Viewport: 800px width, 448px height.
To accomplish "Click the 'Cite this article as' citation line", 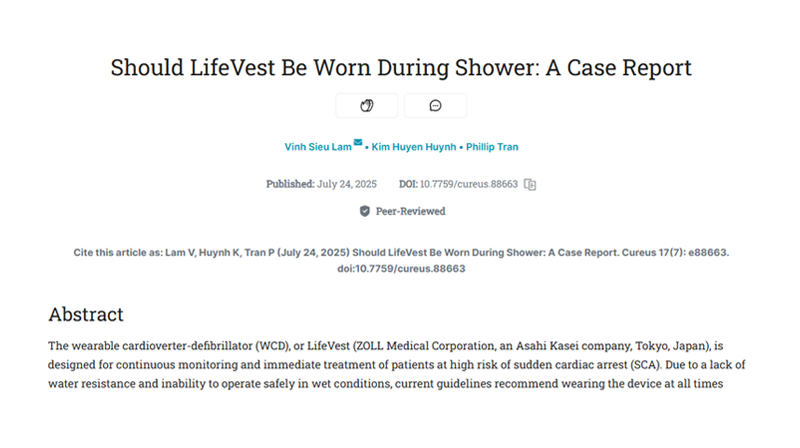I will coord(401,253).
